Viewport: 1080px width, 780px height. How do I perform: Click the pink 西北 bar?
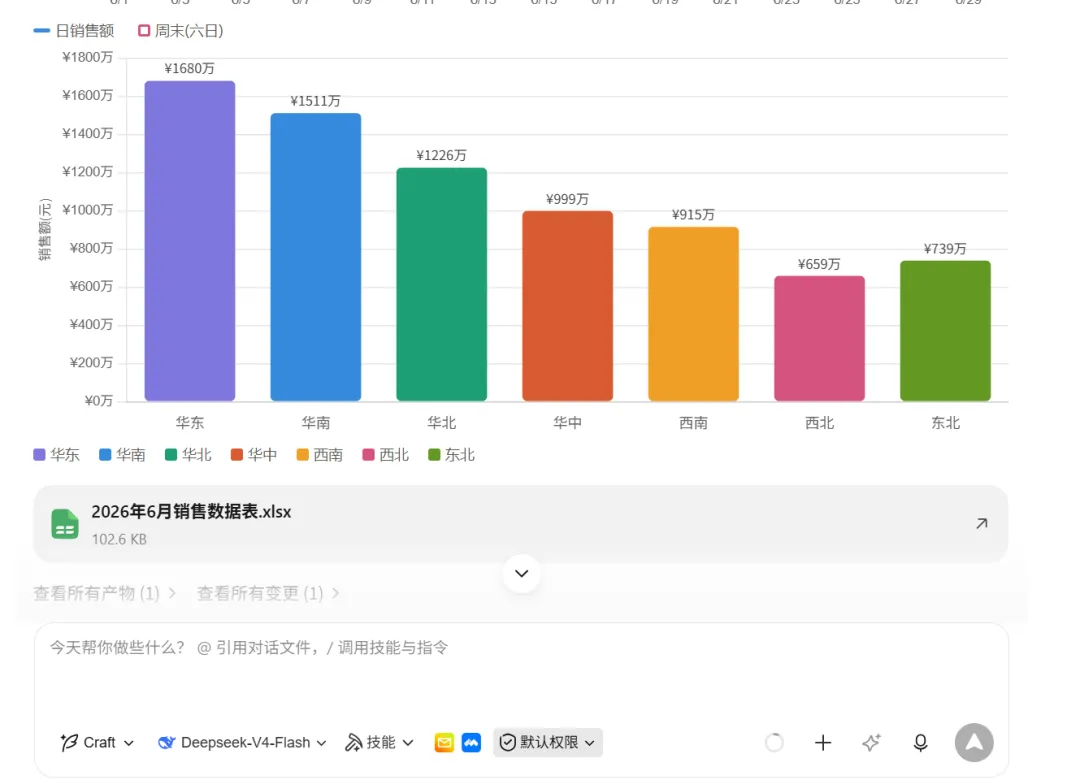[x=820, y=338]
